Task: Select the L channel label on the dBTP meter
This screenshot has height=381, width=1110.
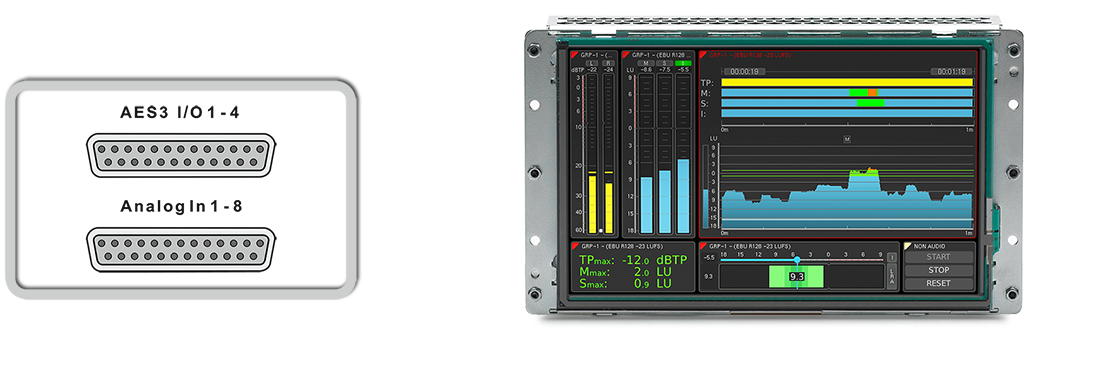Action: (x=592, y=63)
